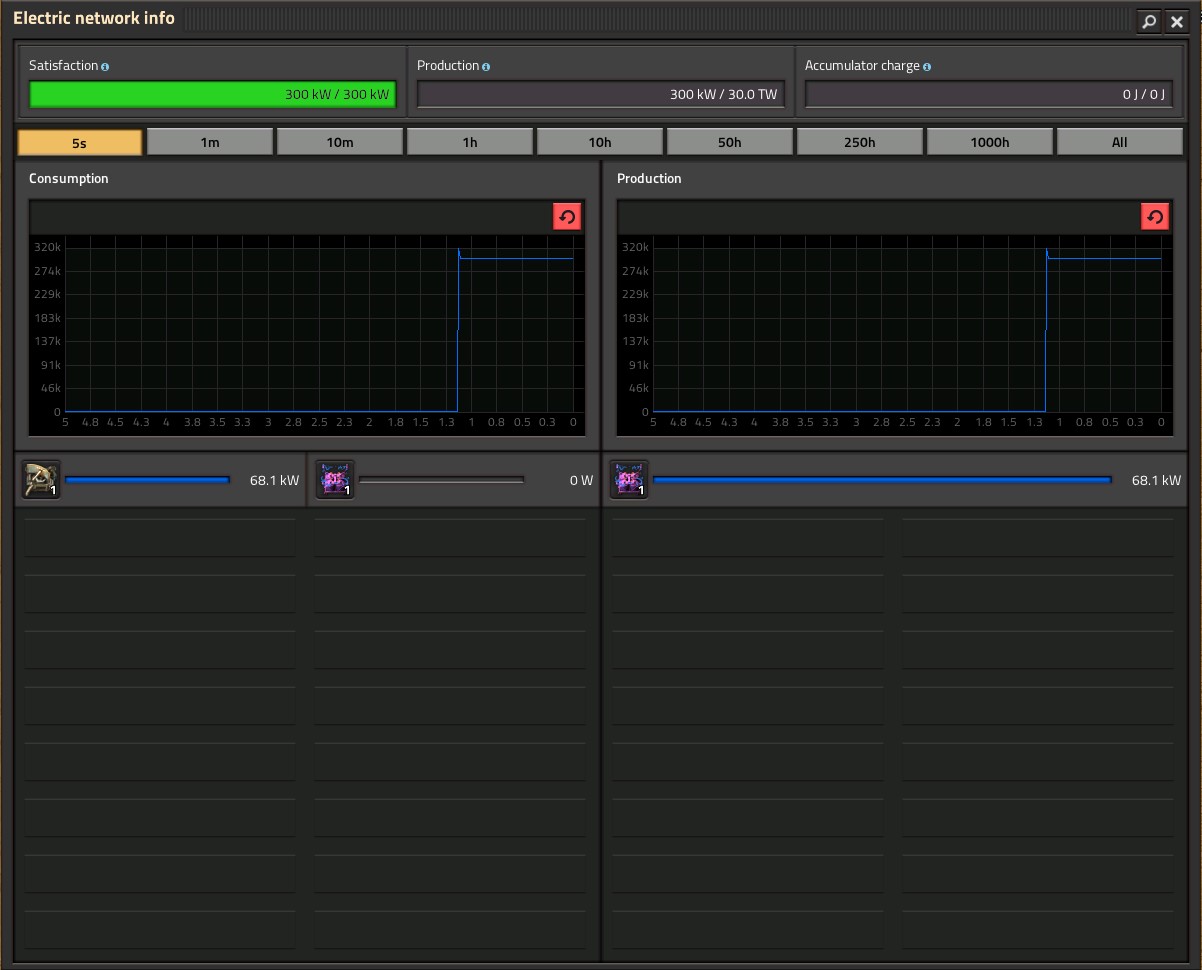Viewport: 1202px width, 970px height.
Task: Reset the Consumption graph with the red button
Action: [567, 217]
